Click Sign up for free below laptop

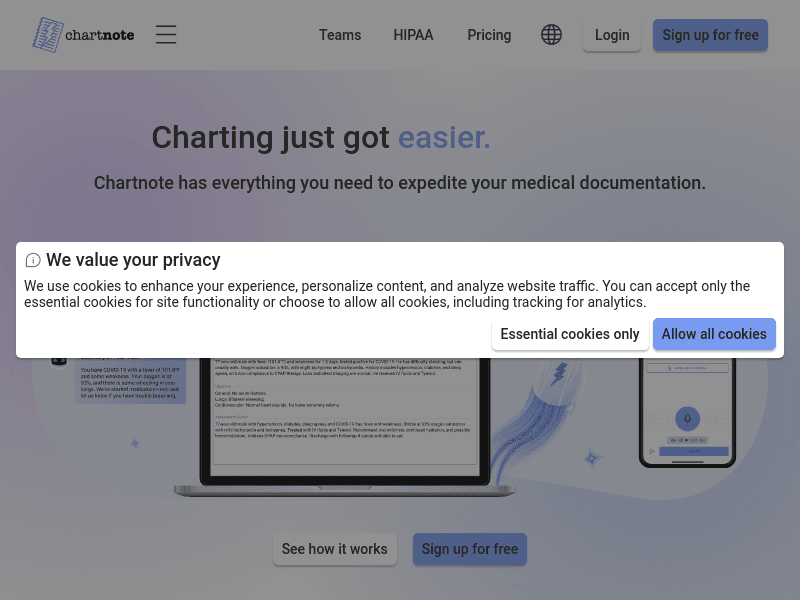470,549
